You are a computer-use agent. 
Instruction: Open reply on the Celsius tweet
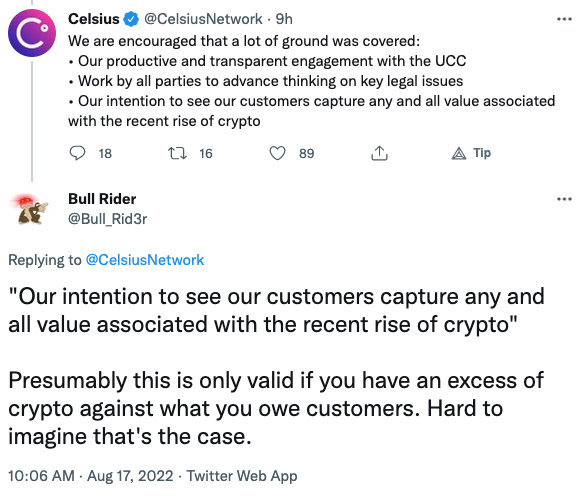[x=77, y=153]
